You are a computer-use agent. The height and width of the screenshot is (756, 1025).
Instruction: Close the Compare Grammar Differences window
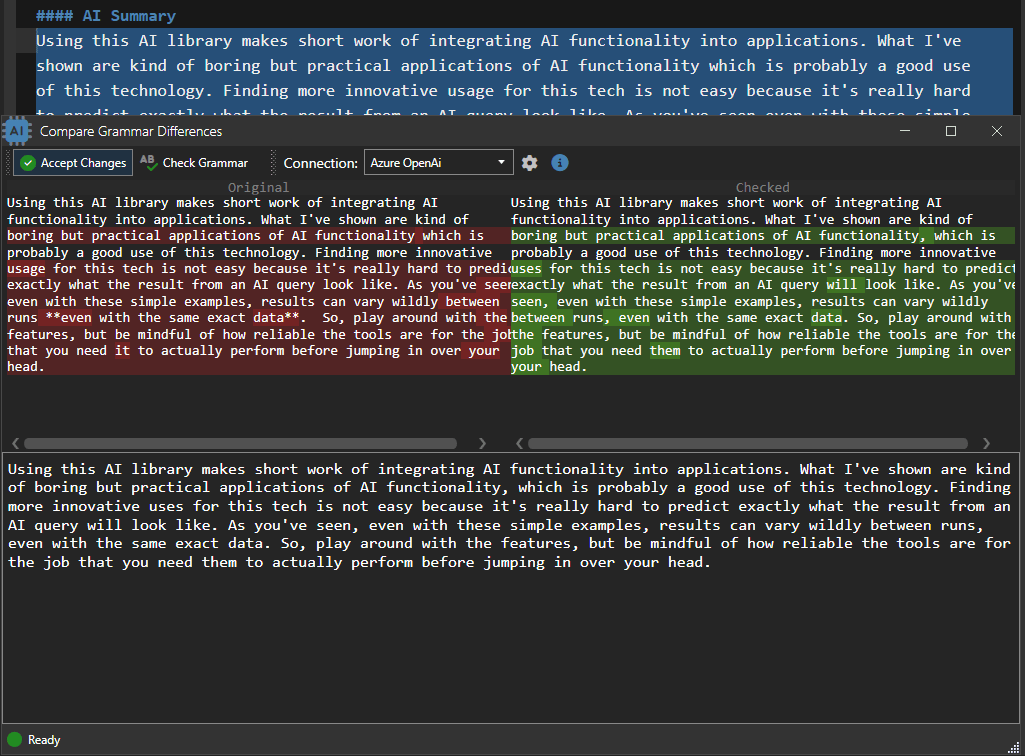[x=997, y=131]
